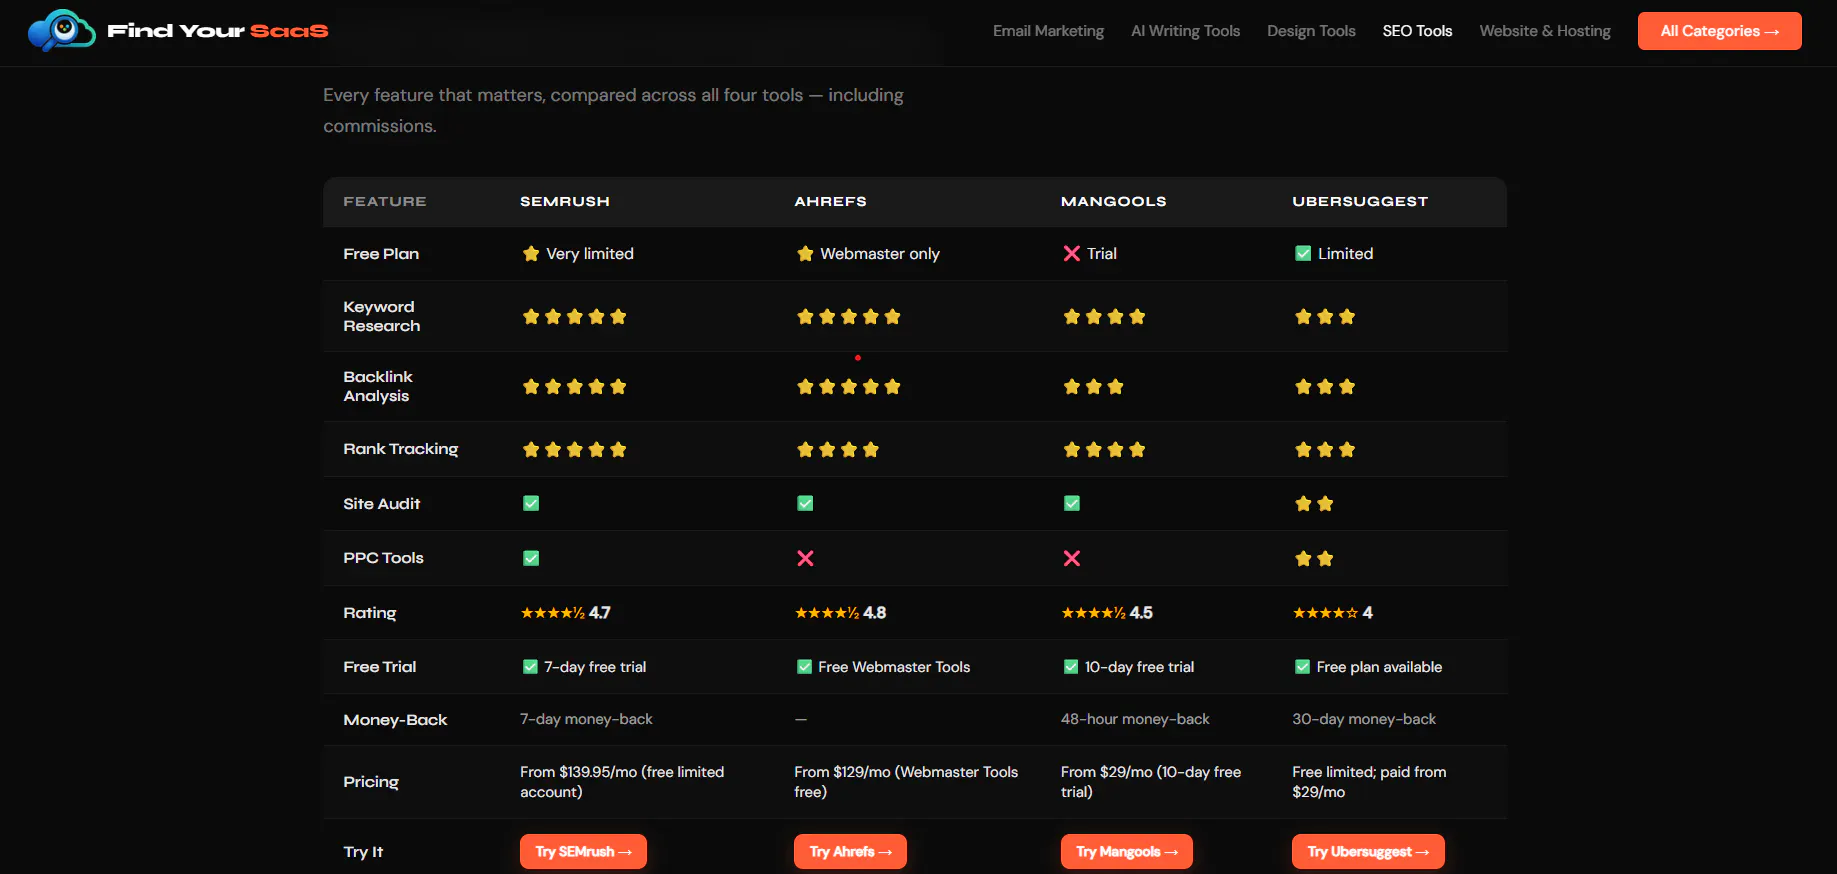Click Mangools' Rank Tracking star rating
1837x874 pixels.
(1104, 450)
